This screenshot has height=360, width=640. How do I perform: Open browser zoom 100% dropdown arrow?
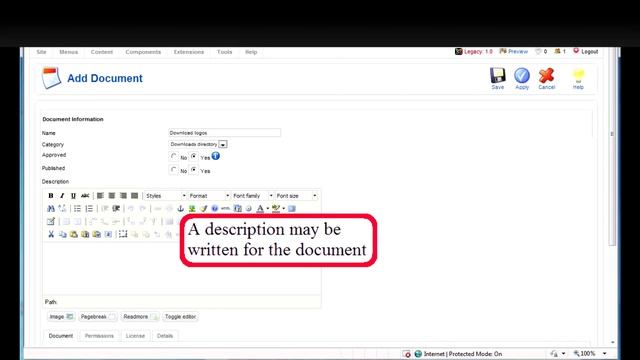tap(604, 353)
